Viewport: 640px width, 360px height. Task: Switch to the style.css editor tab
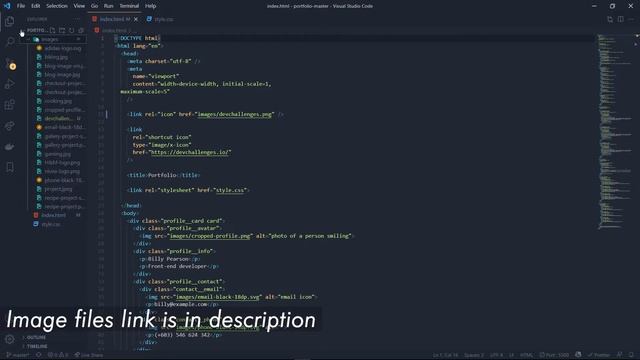[x=160, y=19]
